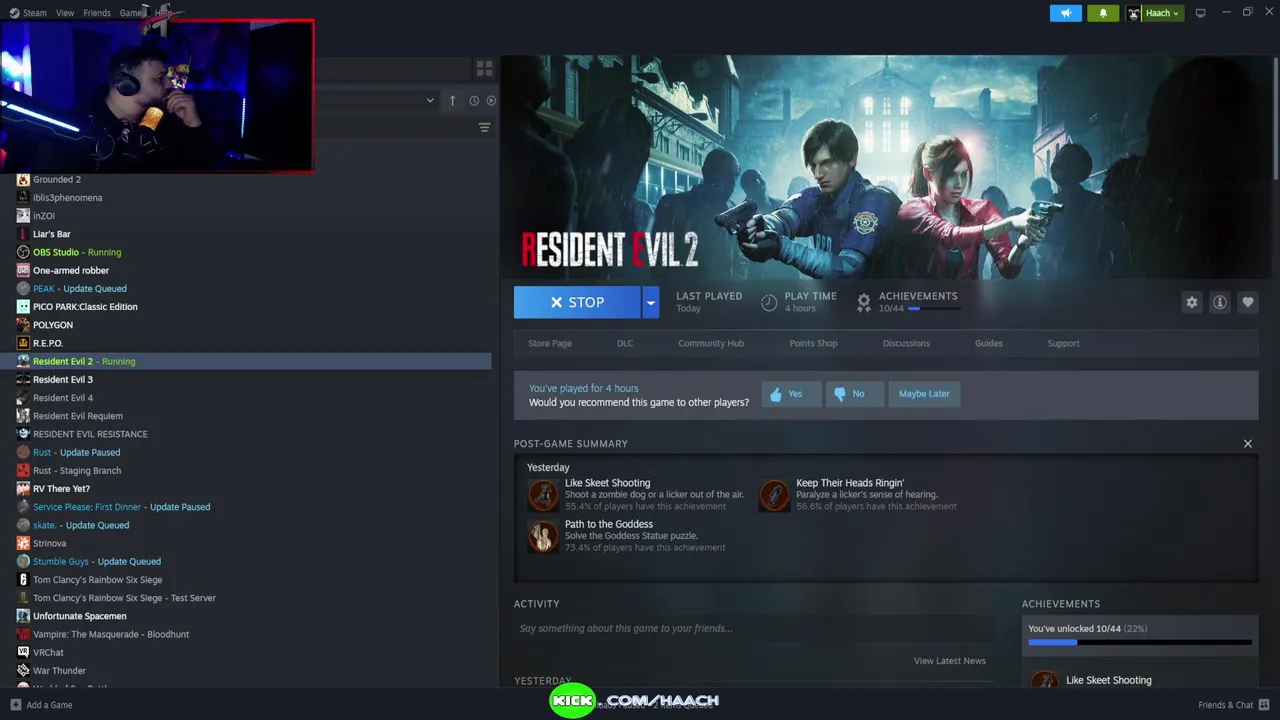
Task: Select Unfortunate Spacemen
Action: click(80, 616)
